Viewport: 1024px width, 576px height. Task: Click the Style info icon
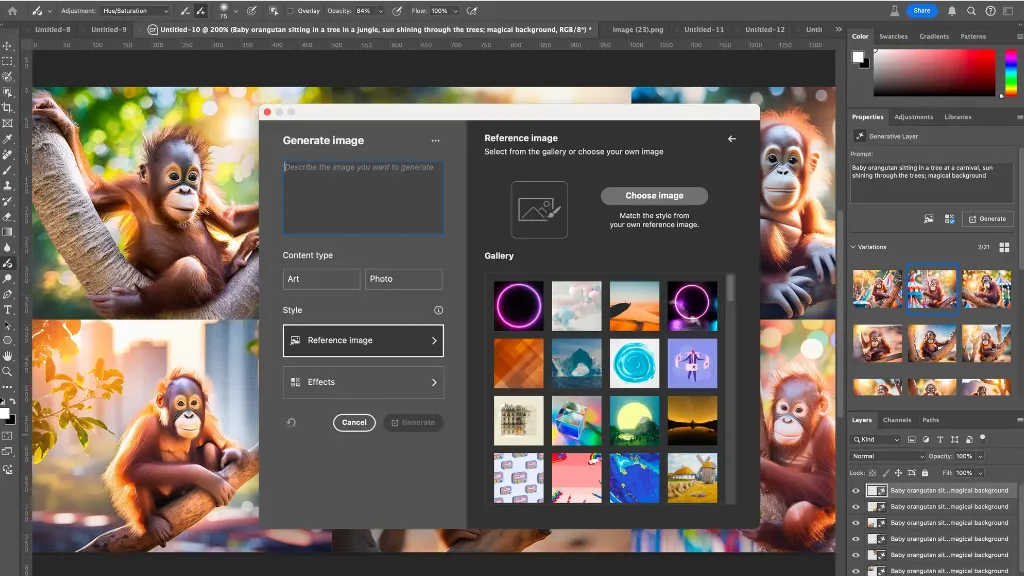pos(438,310)
